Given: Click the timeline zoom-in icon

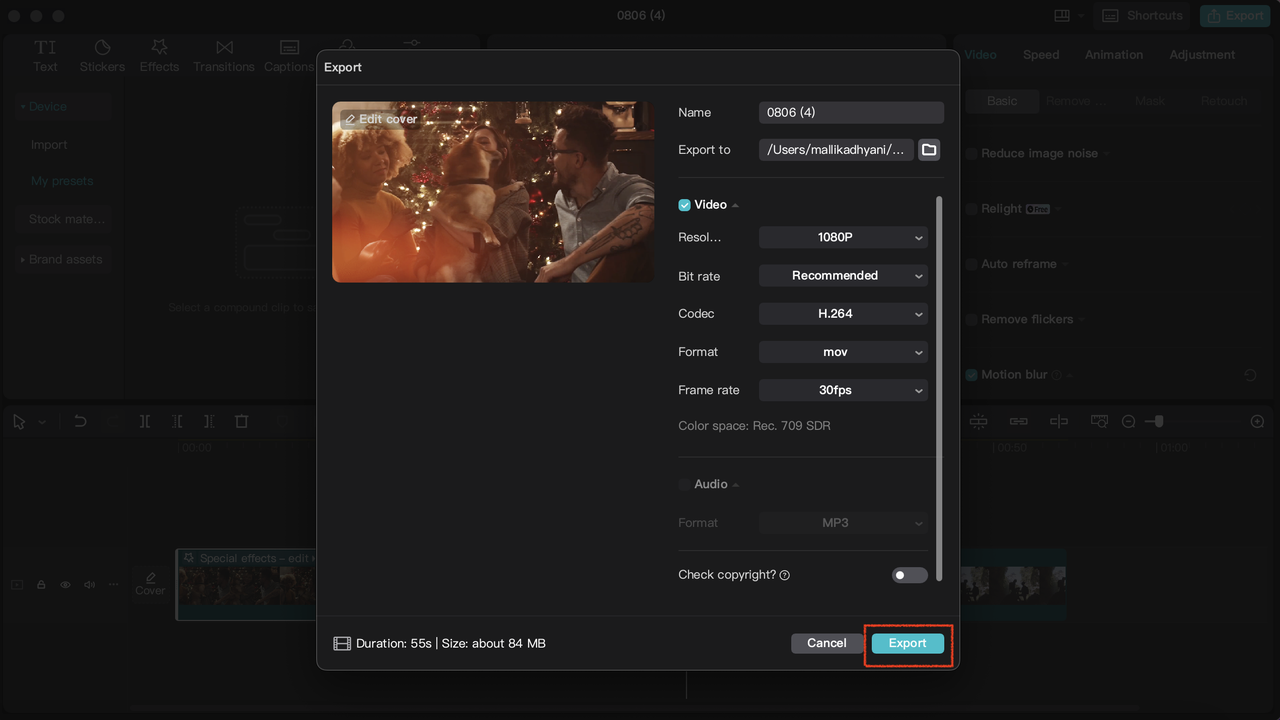Looking at the screenshot, I should tap(1257, 421).
